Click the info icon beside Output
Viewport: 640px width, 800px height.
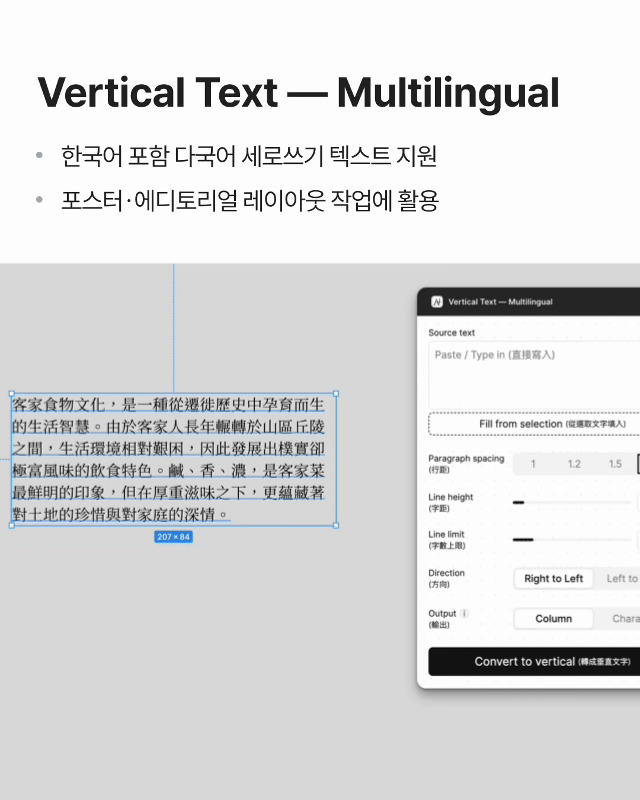coord(464,613)
